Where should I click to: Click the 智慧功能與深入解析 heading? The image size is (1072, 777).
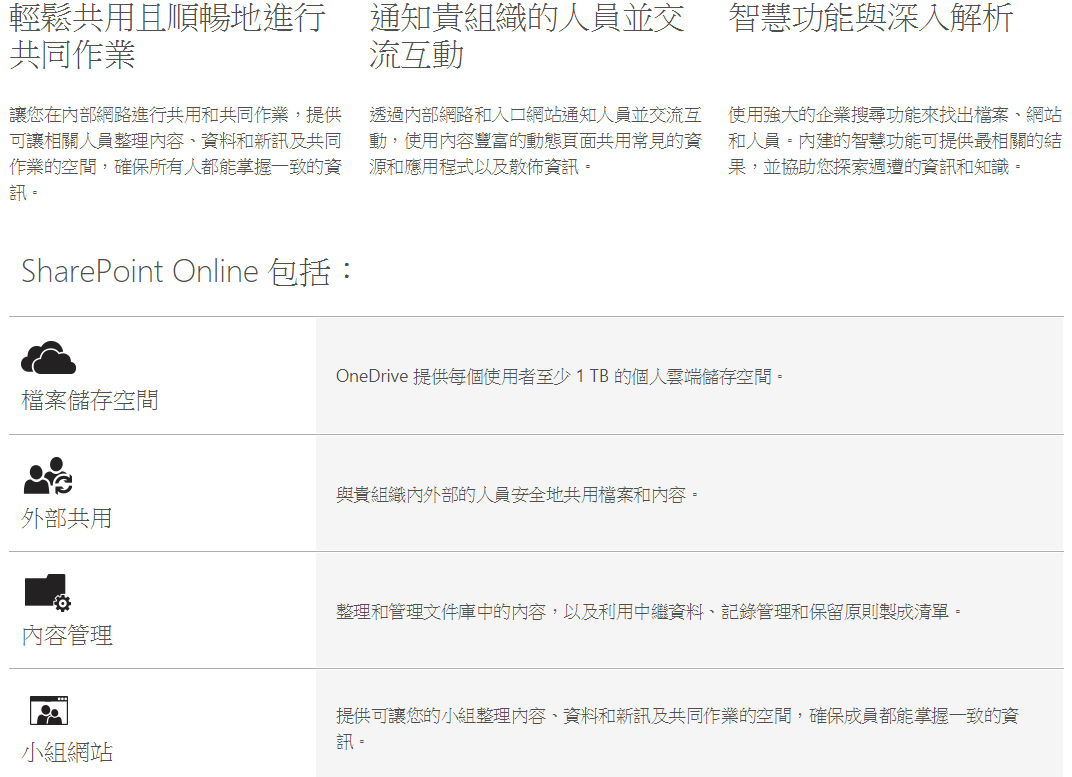pyautogui.click(x=870, y=17)
